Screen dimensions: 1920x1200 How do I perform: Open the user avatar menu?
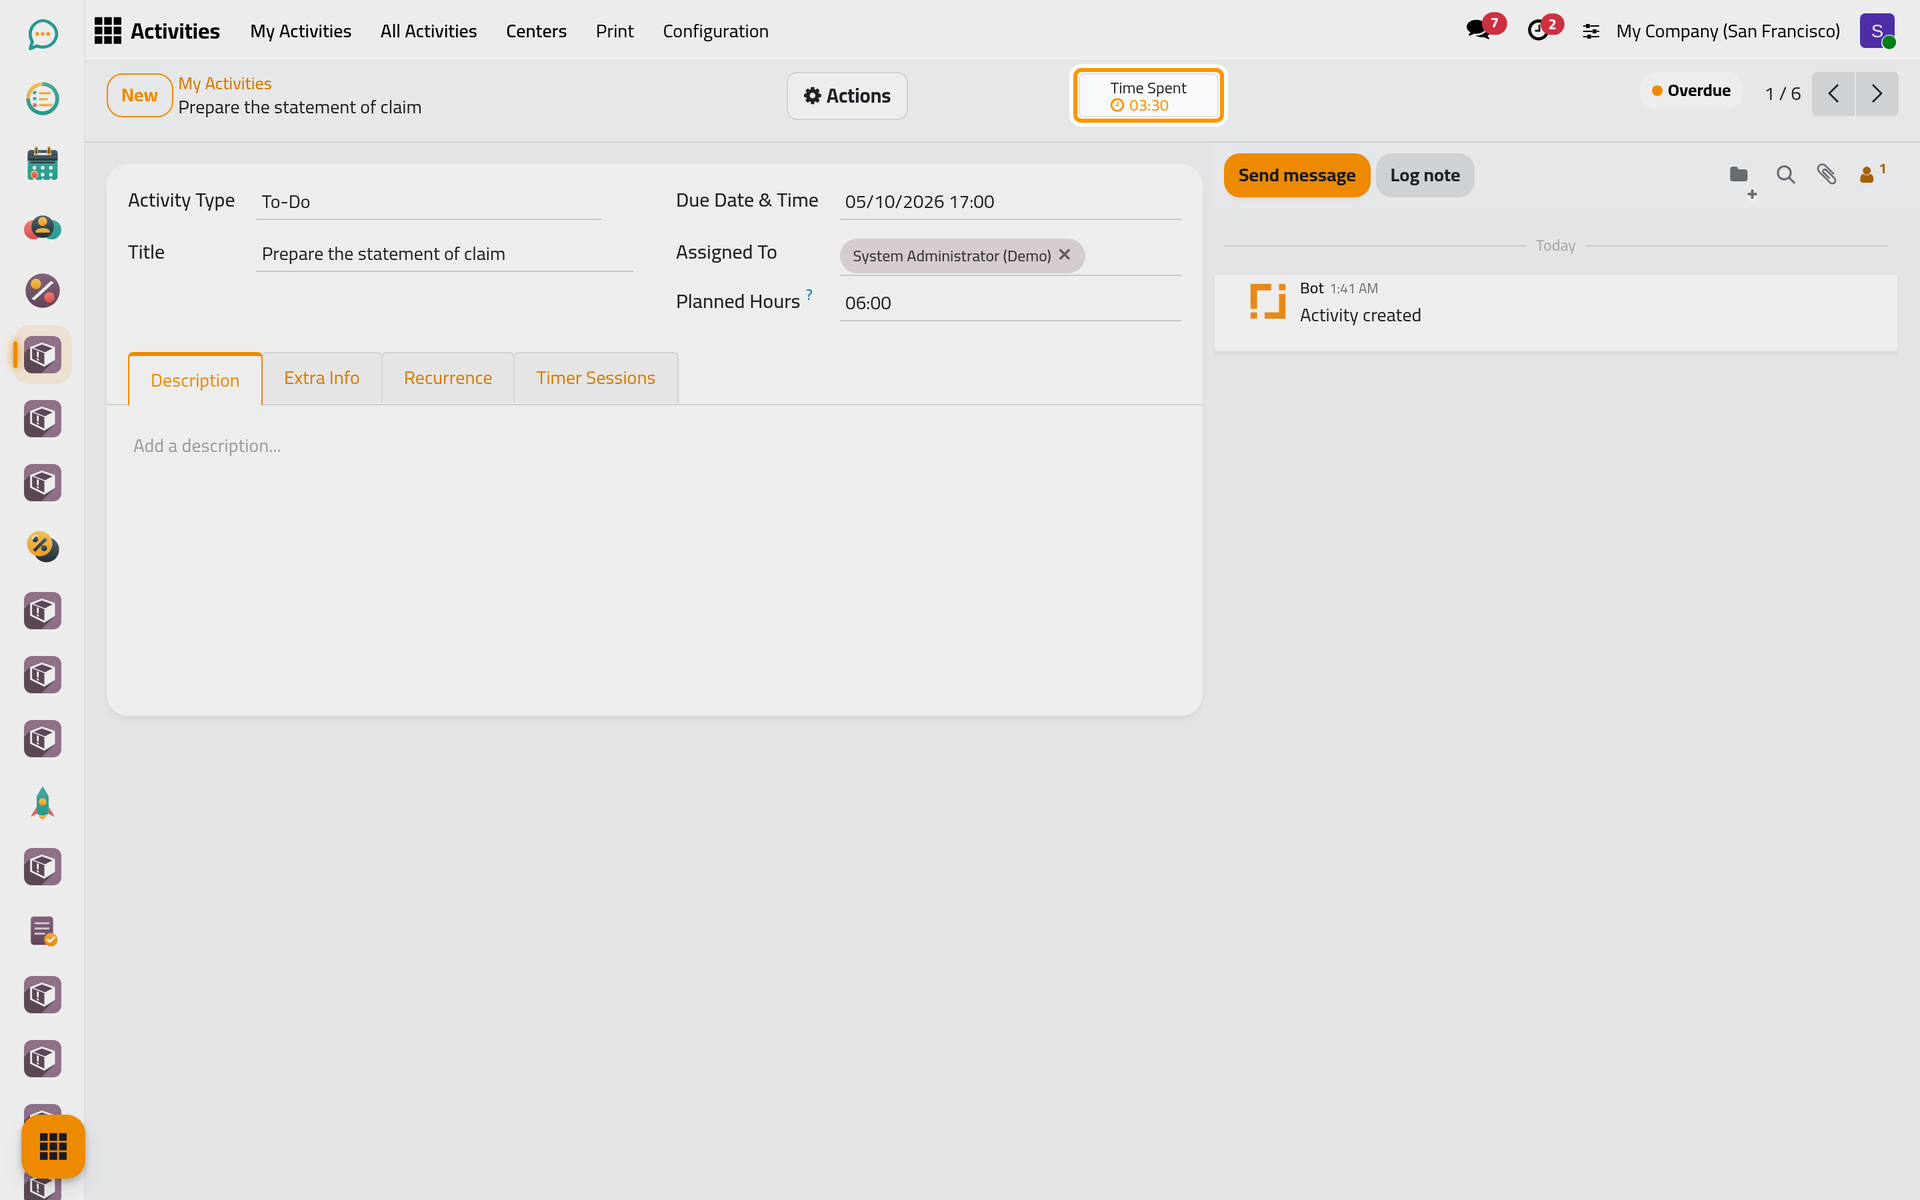1877,31
